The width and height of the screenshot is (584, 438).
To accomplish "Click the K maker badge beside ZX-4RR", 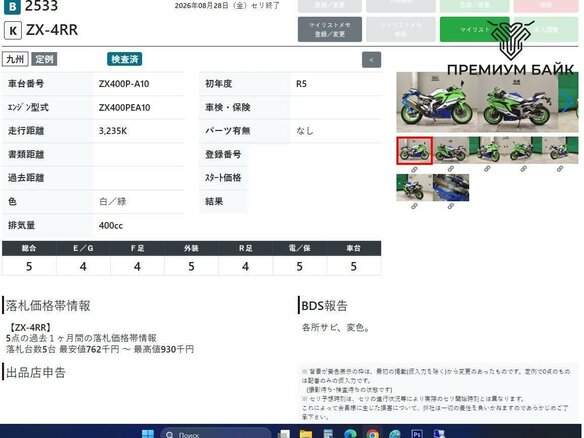I will [13, 31].
